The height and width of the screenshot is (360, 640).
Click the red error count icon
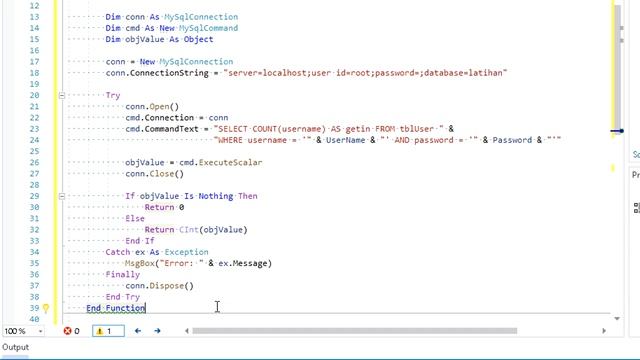coord(67,331)
